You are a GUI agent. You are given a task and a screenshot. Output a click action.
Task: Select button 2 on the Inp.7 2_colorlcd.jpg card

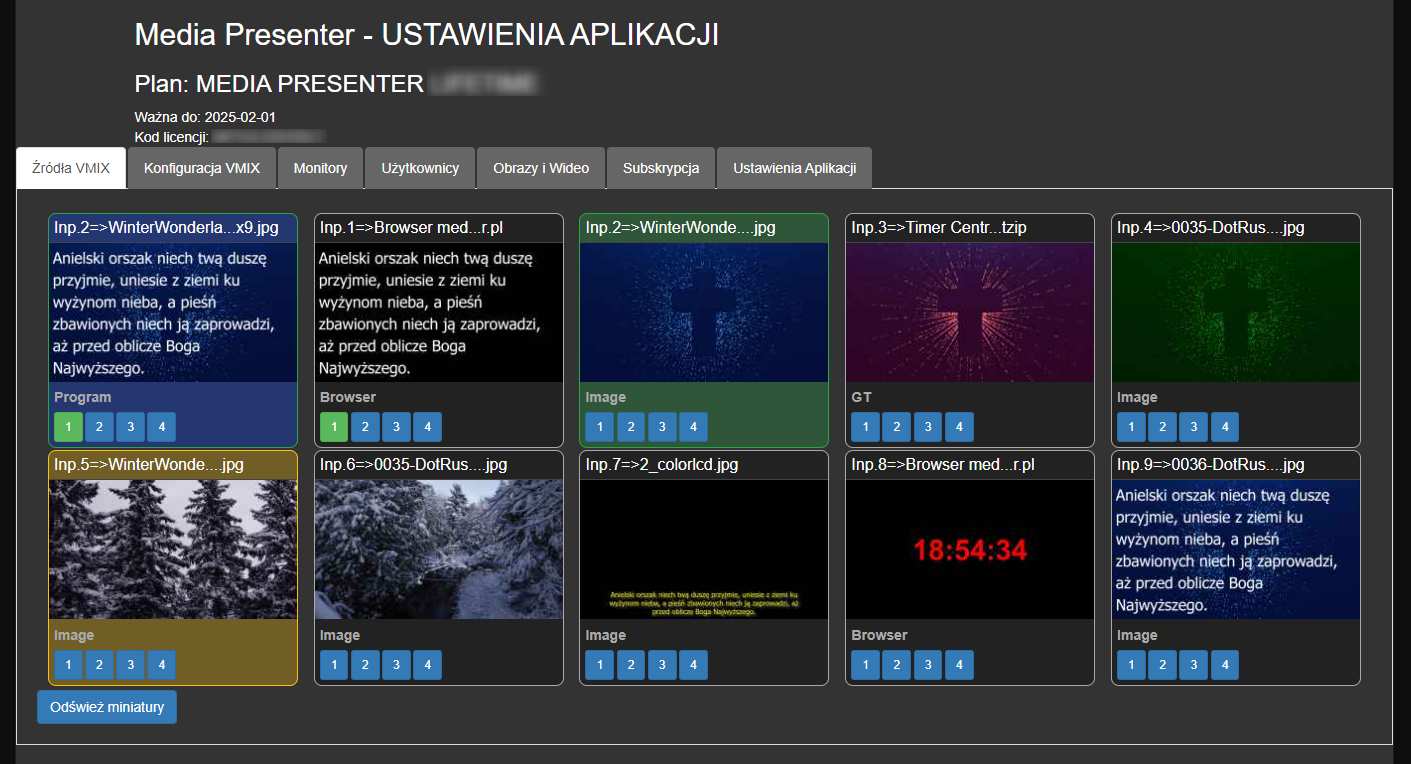(631, 665)
